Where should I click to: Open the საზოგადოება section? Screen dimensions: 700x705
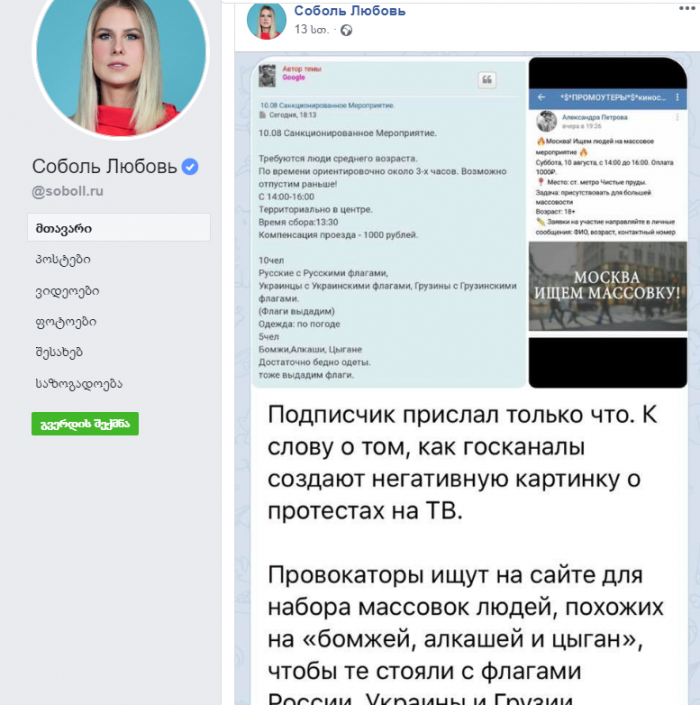click(79, 384)
